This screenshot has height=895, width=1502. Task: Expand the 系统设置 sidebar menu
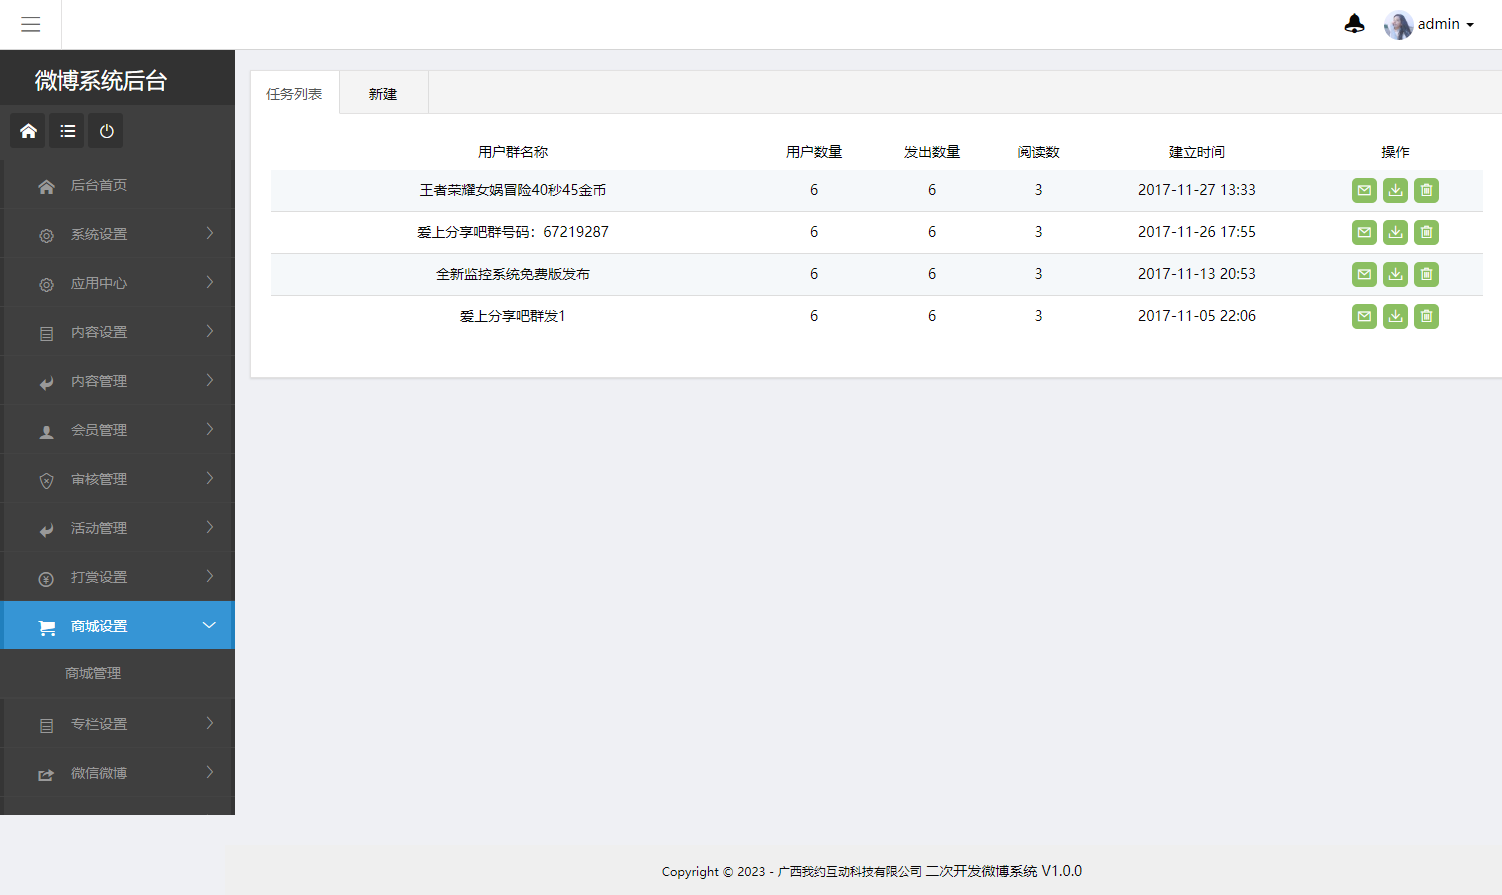pos(117,234)
